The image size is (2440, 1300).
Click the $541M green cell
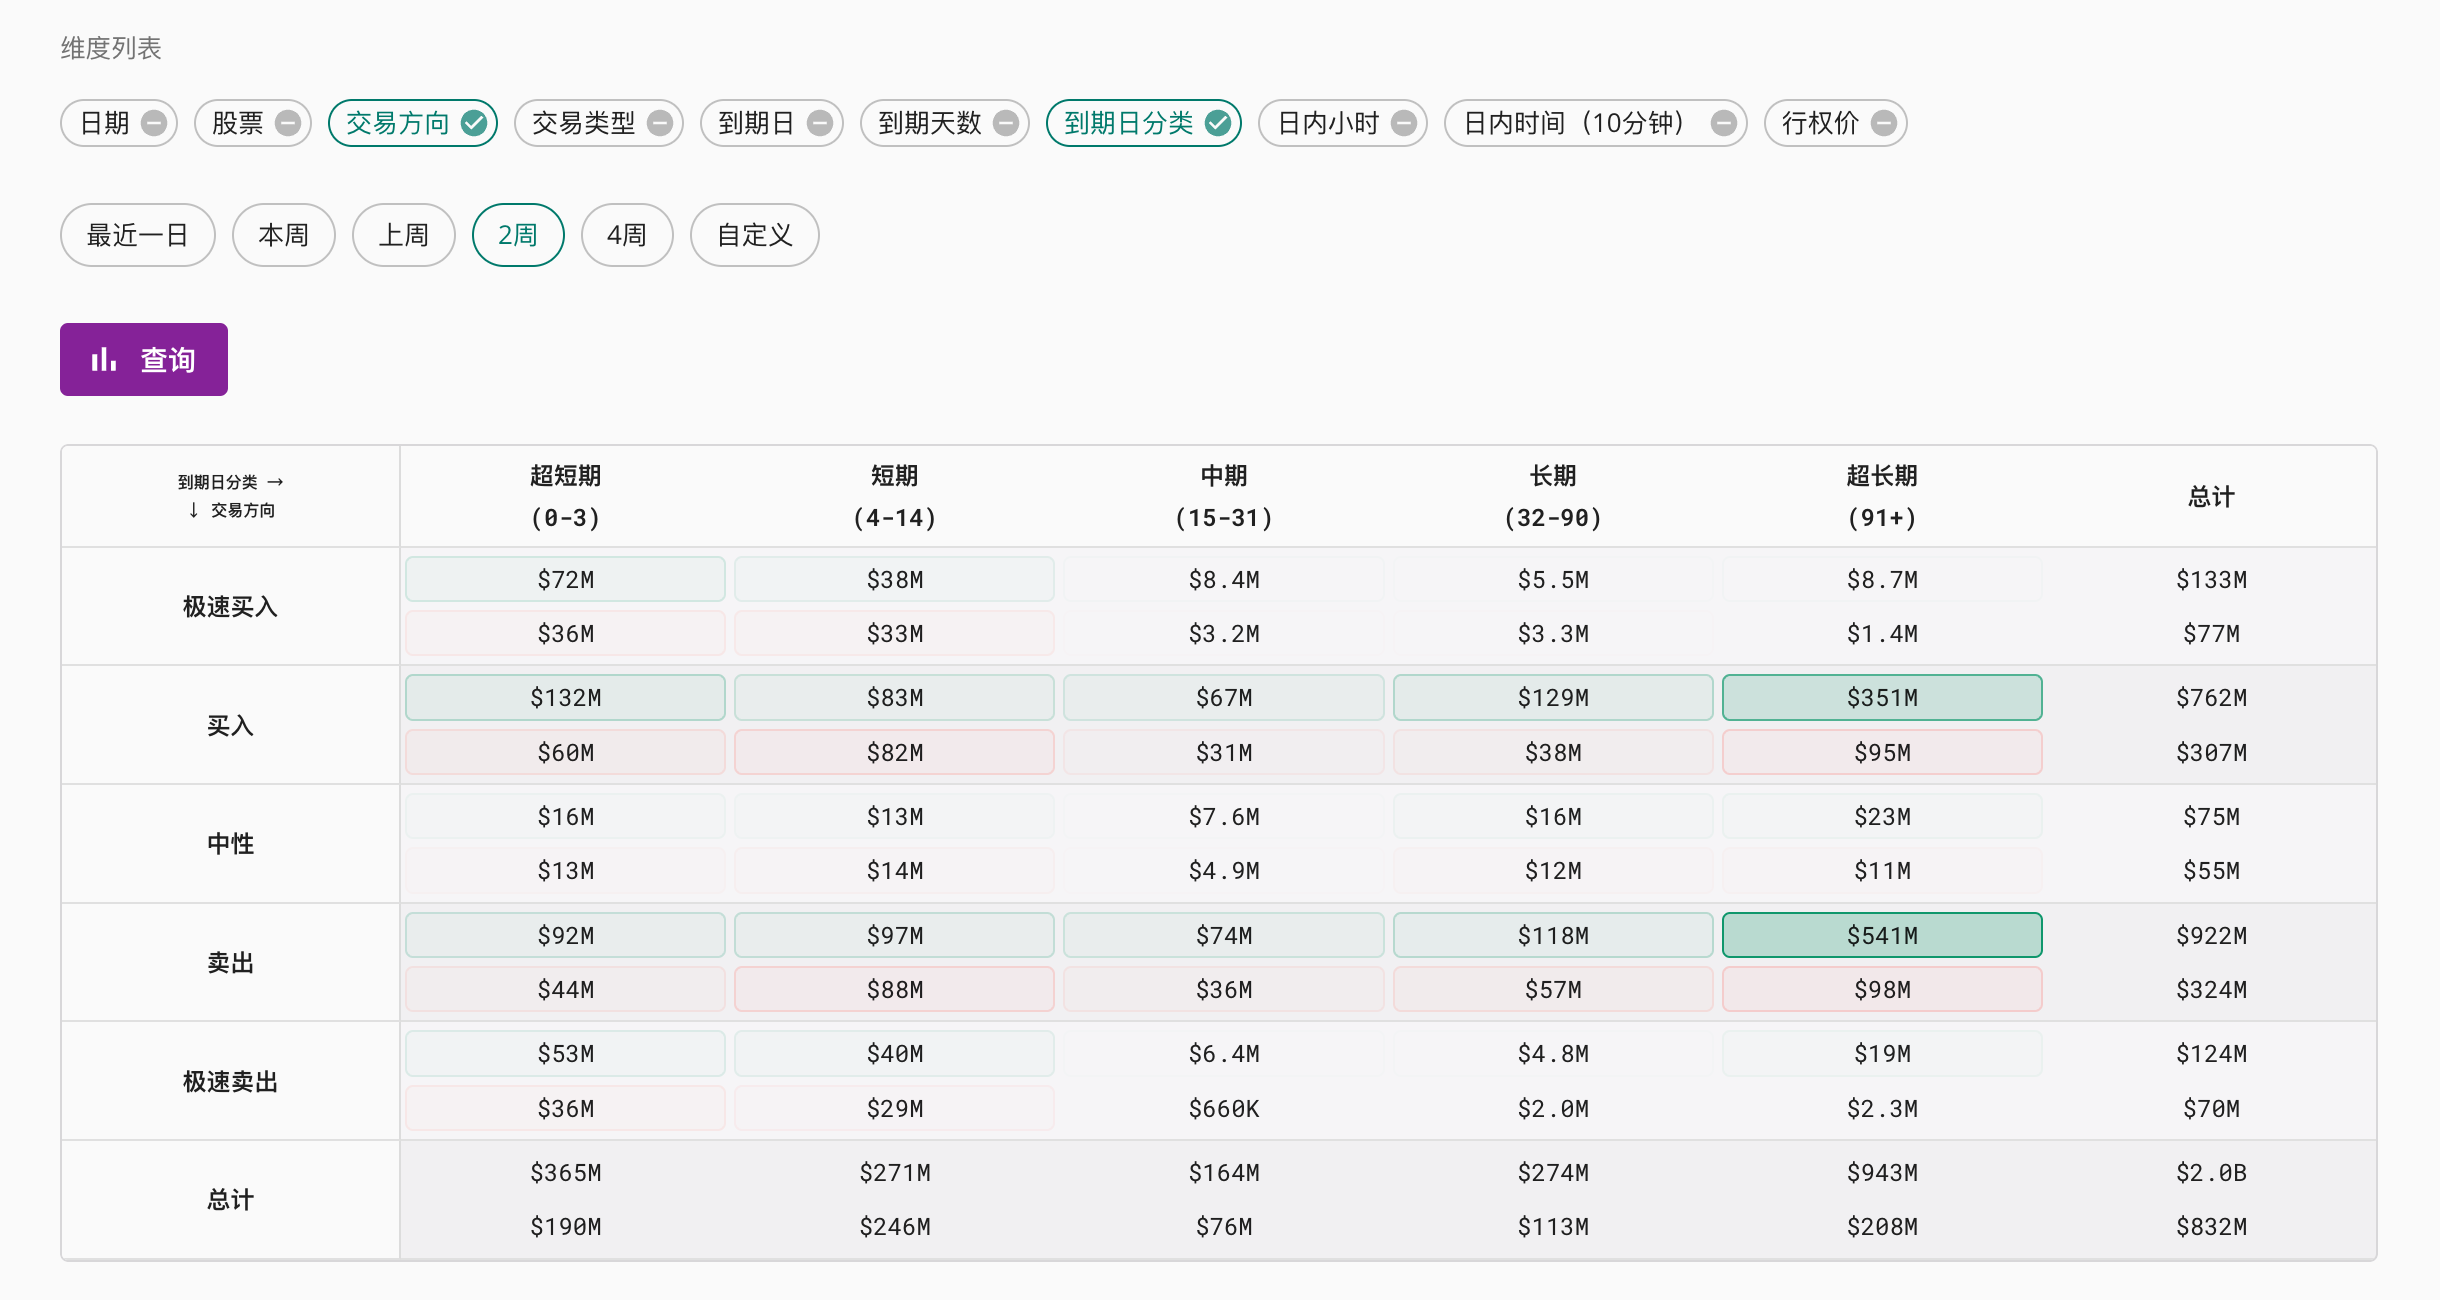click(x=1882, y=935)
